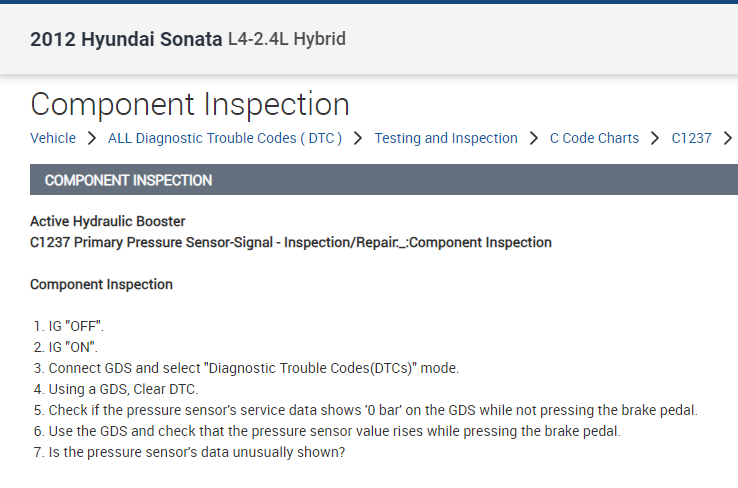This screenshot has height=488, width=738.
Task: Navigate to C Code Charts
Action: pyautogui.click(x=594, y=138)
